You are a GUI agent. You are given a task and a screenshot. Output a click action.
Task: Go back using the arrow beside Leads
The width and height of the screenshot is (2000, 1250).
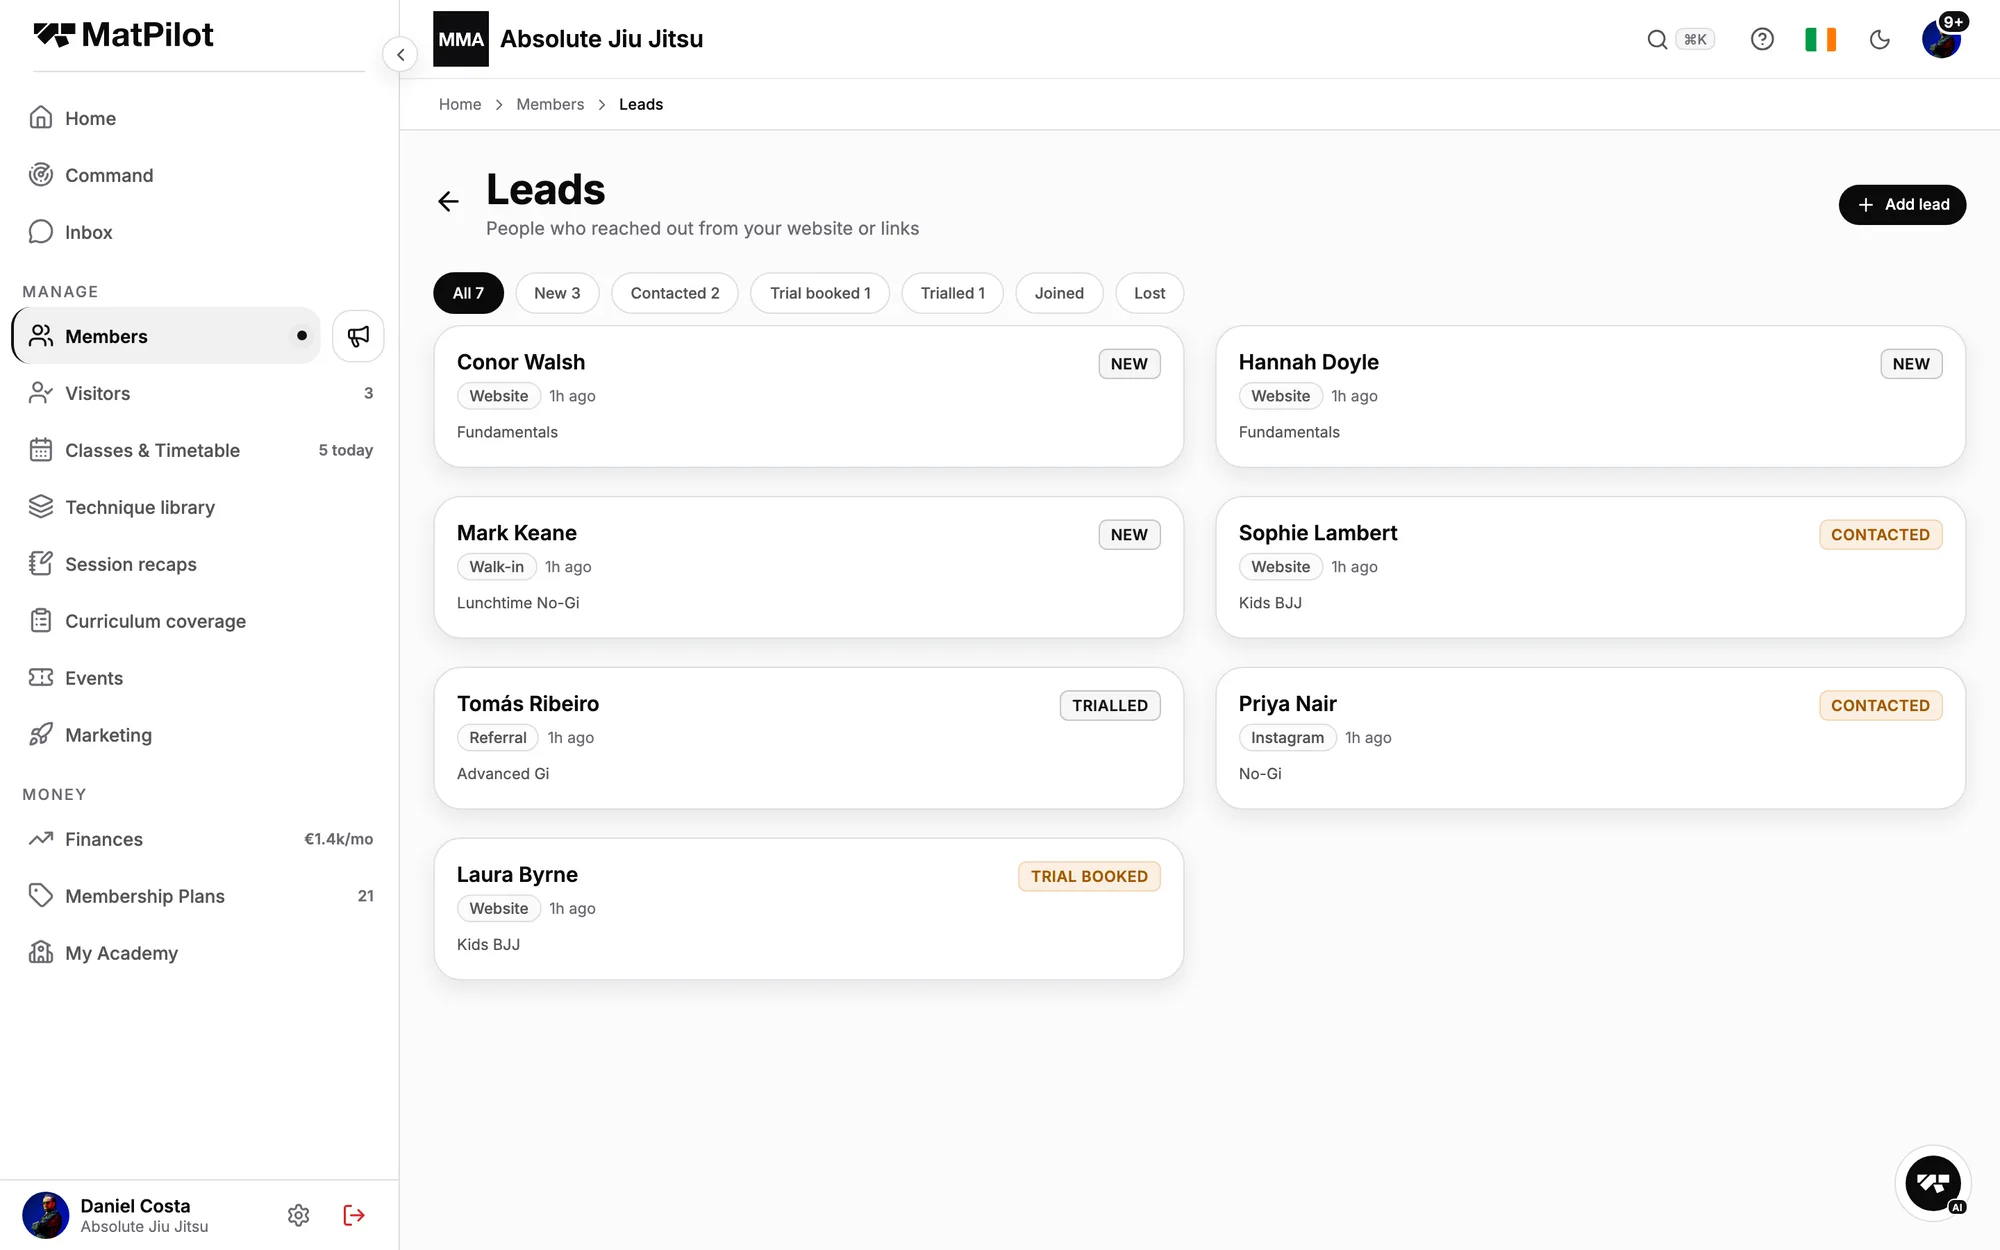coord(448,201)
